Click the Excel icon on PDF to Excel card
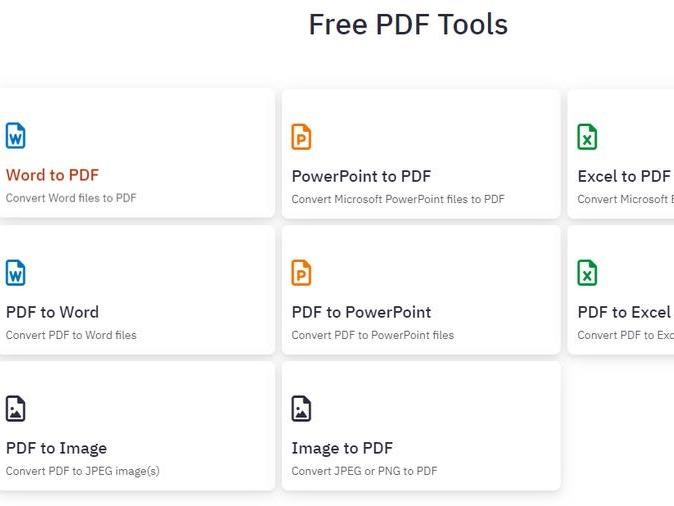 coord(587,272)
